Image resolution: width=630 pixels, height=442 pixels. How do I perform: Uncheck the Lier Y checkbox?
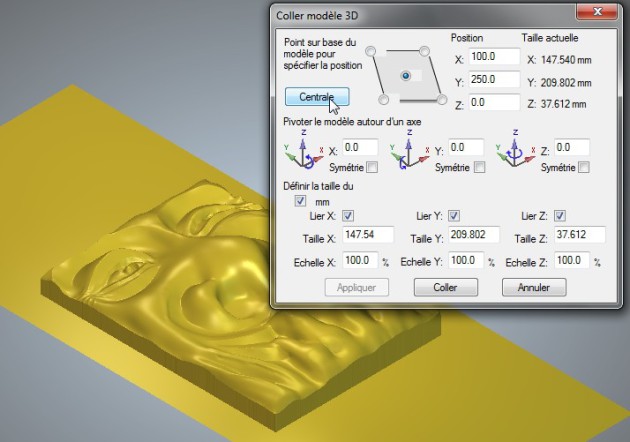pyautogui.click(x=454, y=216)
